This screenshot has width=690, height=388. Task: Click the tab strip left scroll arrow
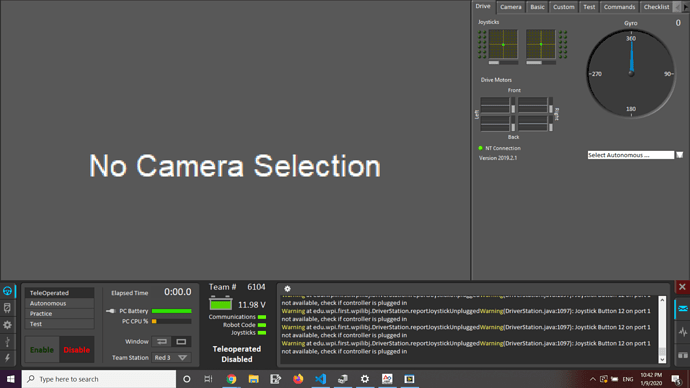(x=677, y=7)
